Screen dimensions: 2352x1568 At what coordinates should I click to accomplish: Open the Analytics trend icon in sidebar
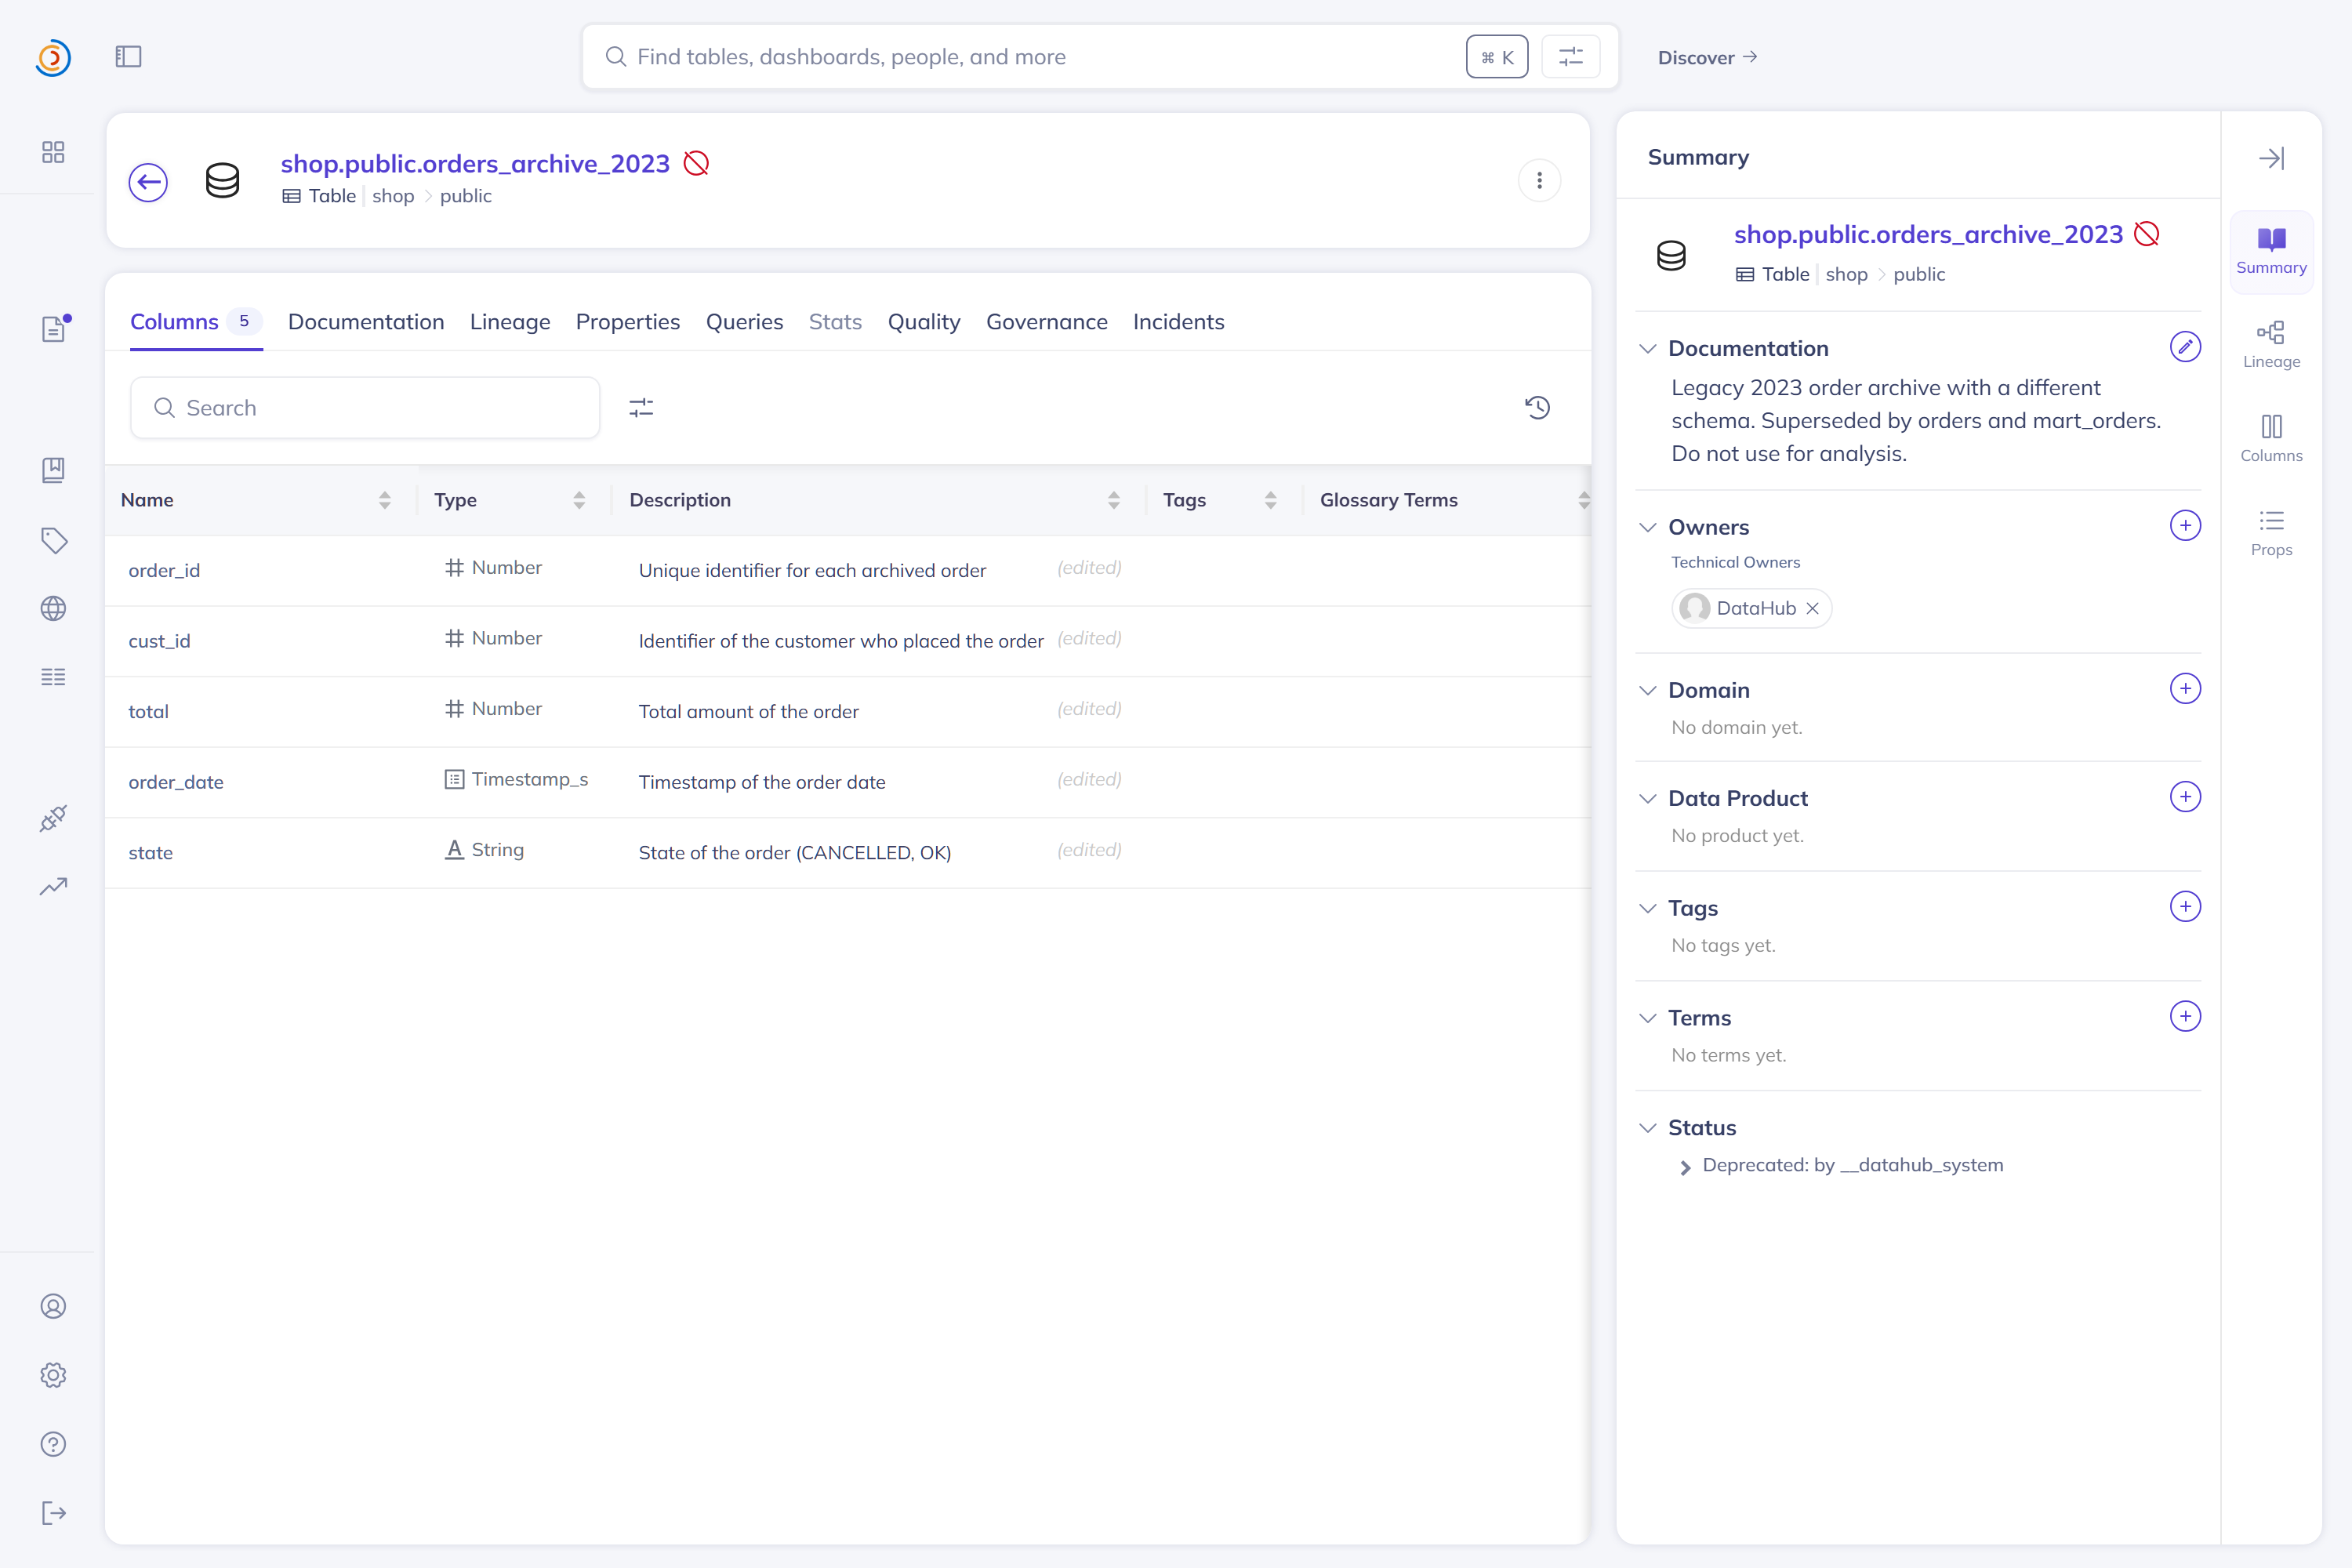(53, 886)
